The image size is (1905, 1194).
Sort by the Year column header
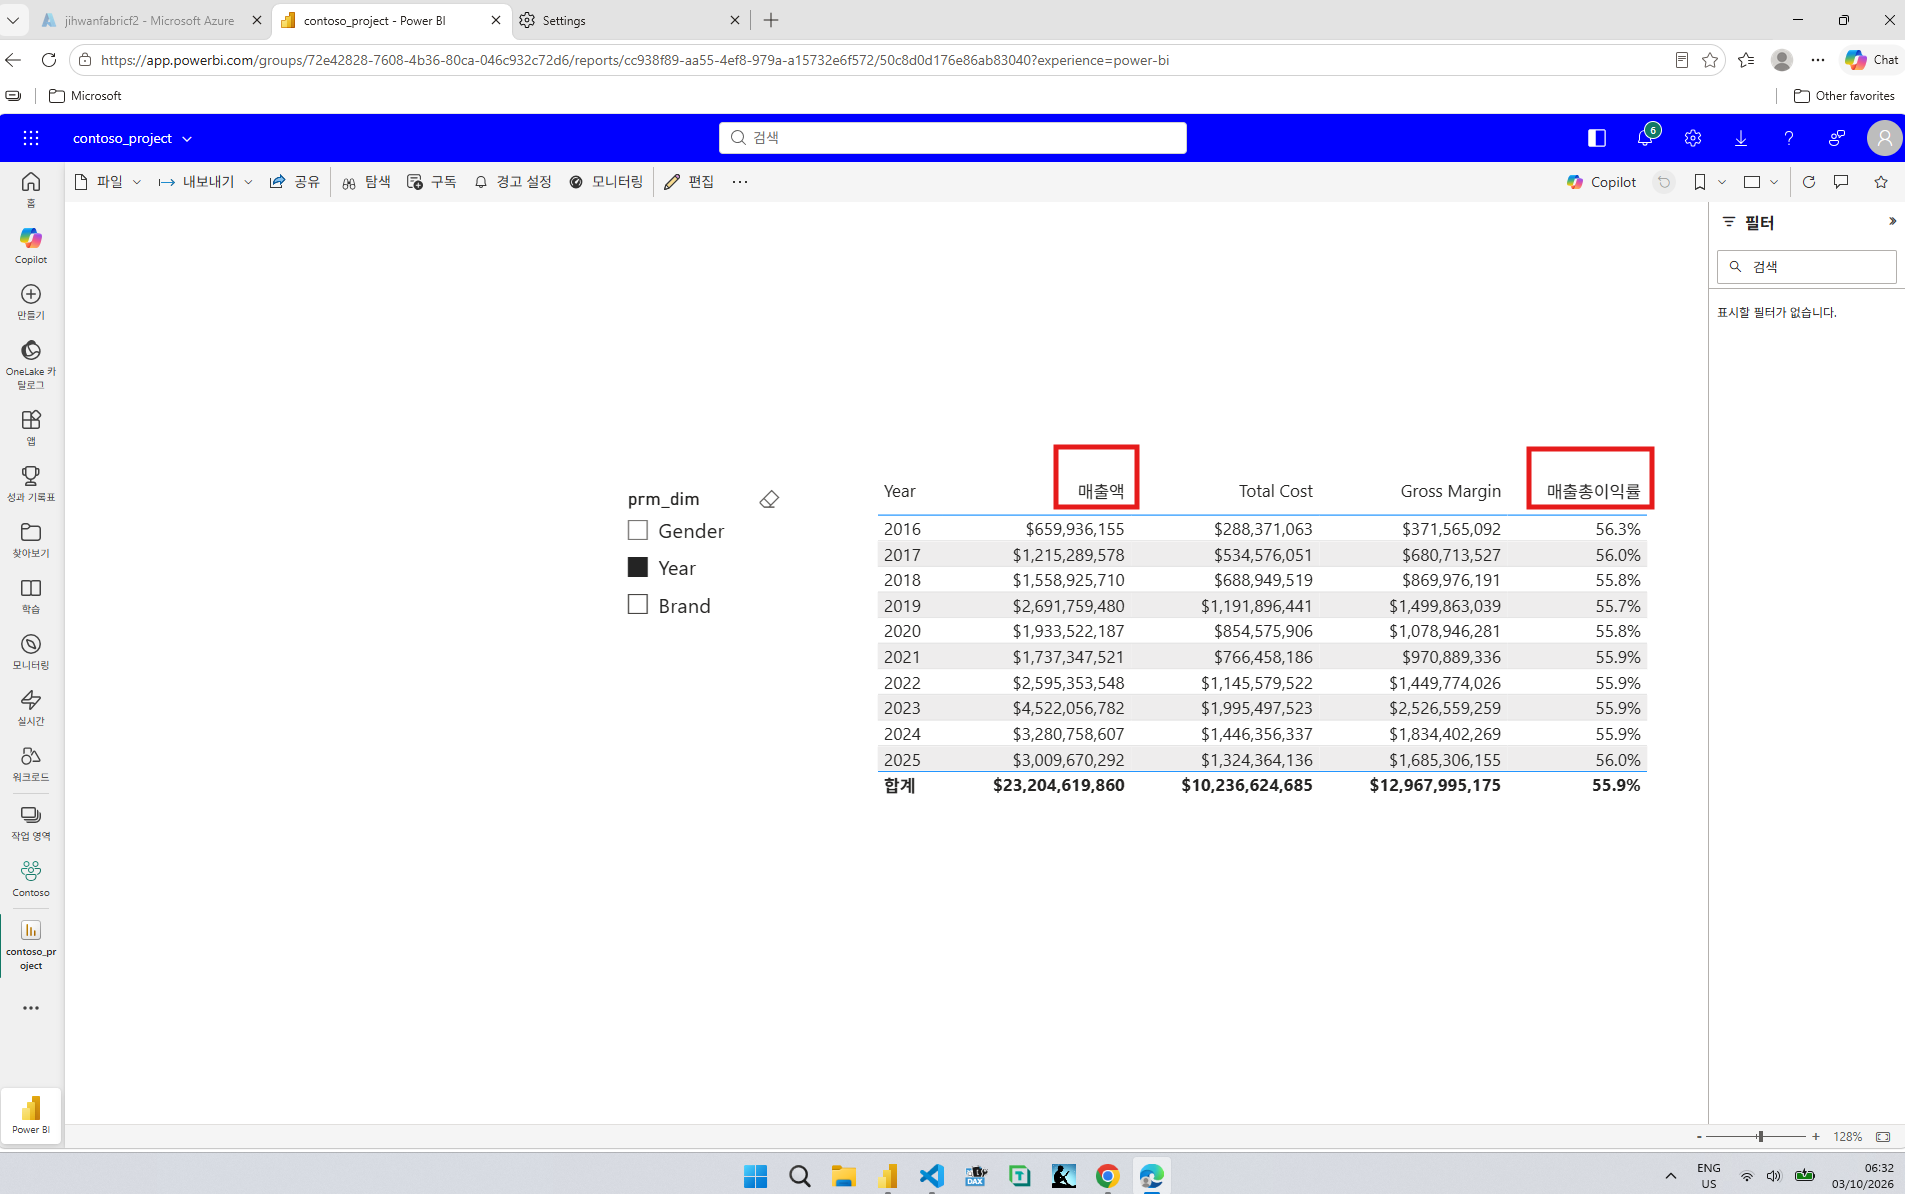tap(899, 491)
